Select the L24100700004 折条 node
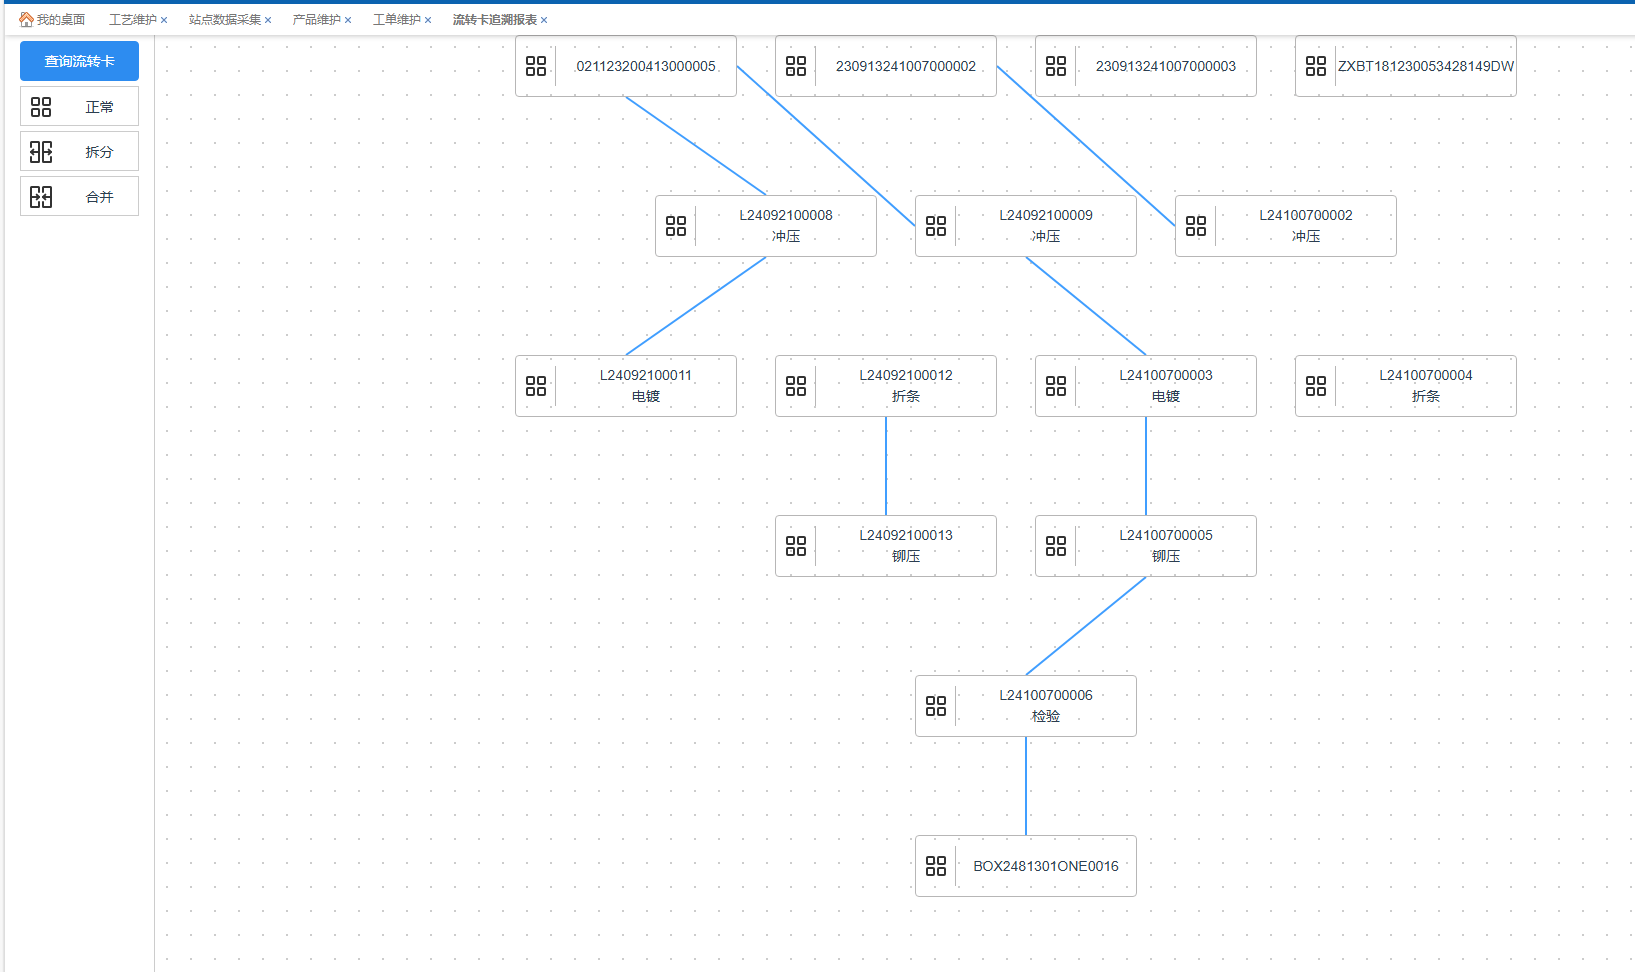The image size is (1635, 972). pyautogui.click(x=1425, y=386)
